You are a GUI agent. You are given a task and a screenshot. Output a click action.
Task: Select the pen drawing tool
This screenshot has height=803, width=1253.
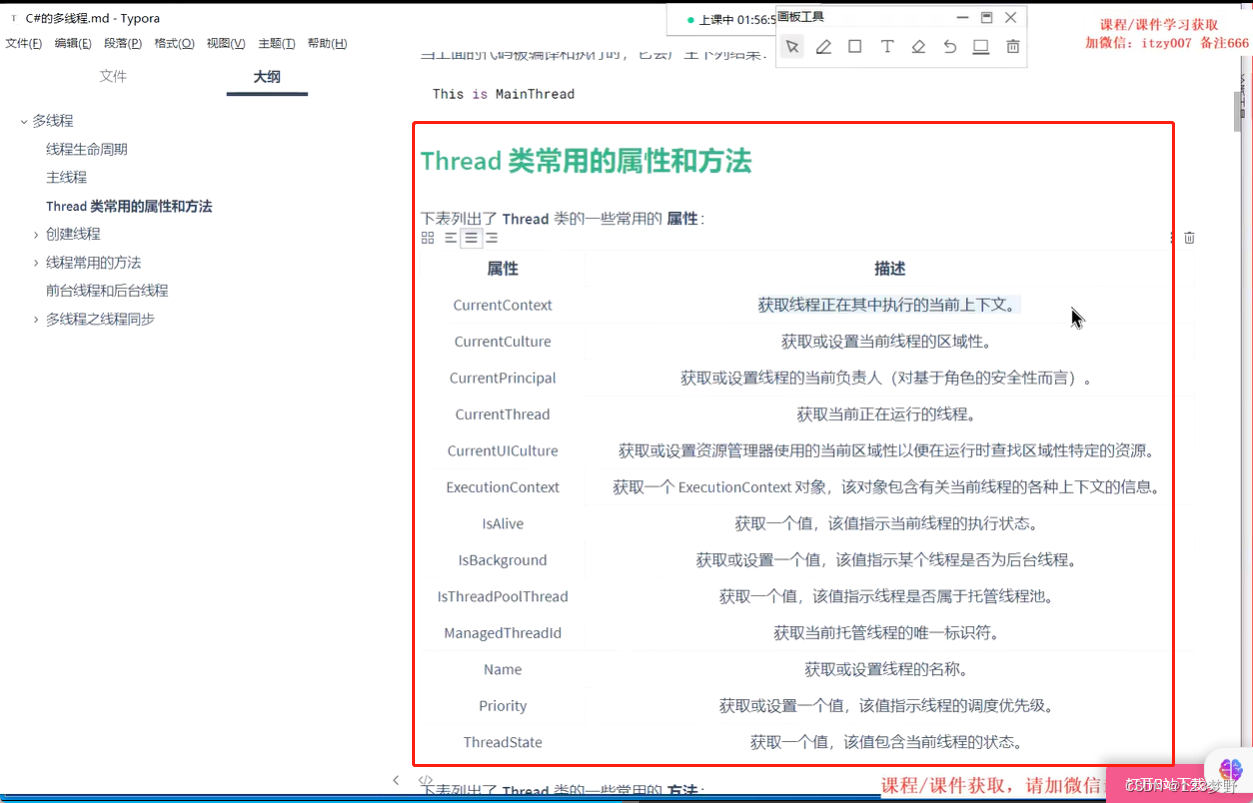(823, 46)
